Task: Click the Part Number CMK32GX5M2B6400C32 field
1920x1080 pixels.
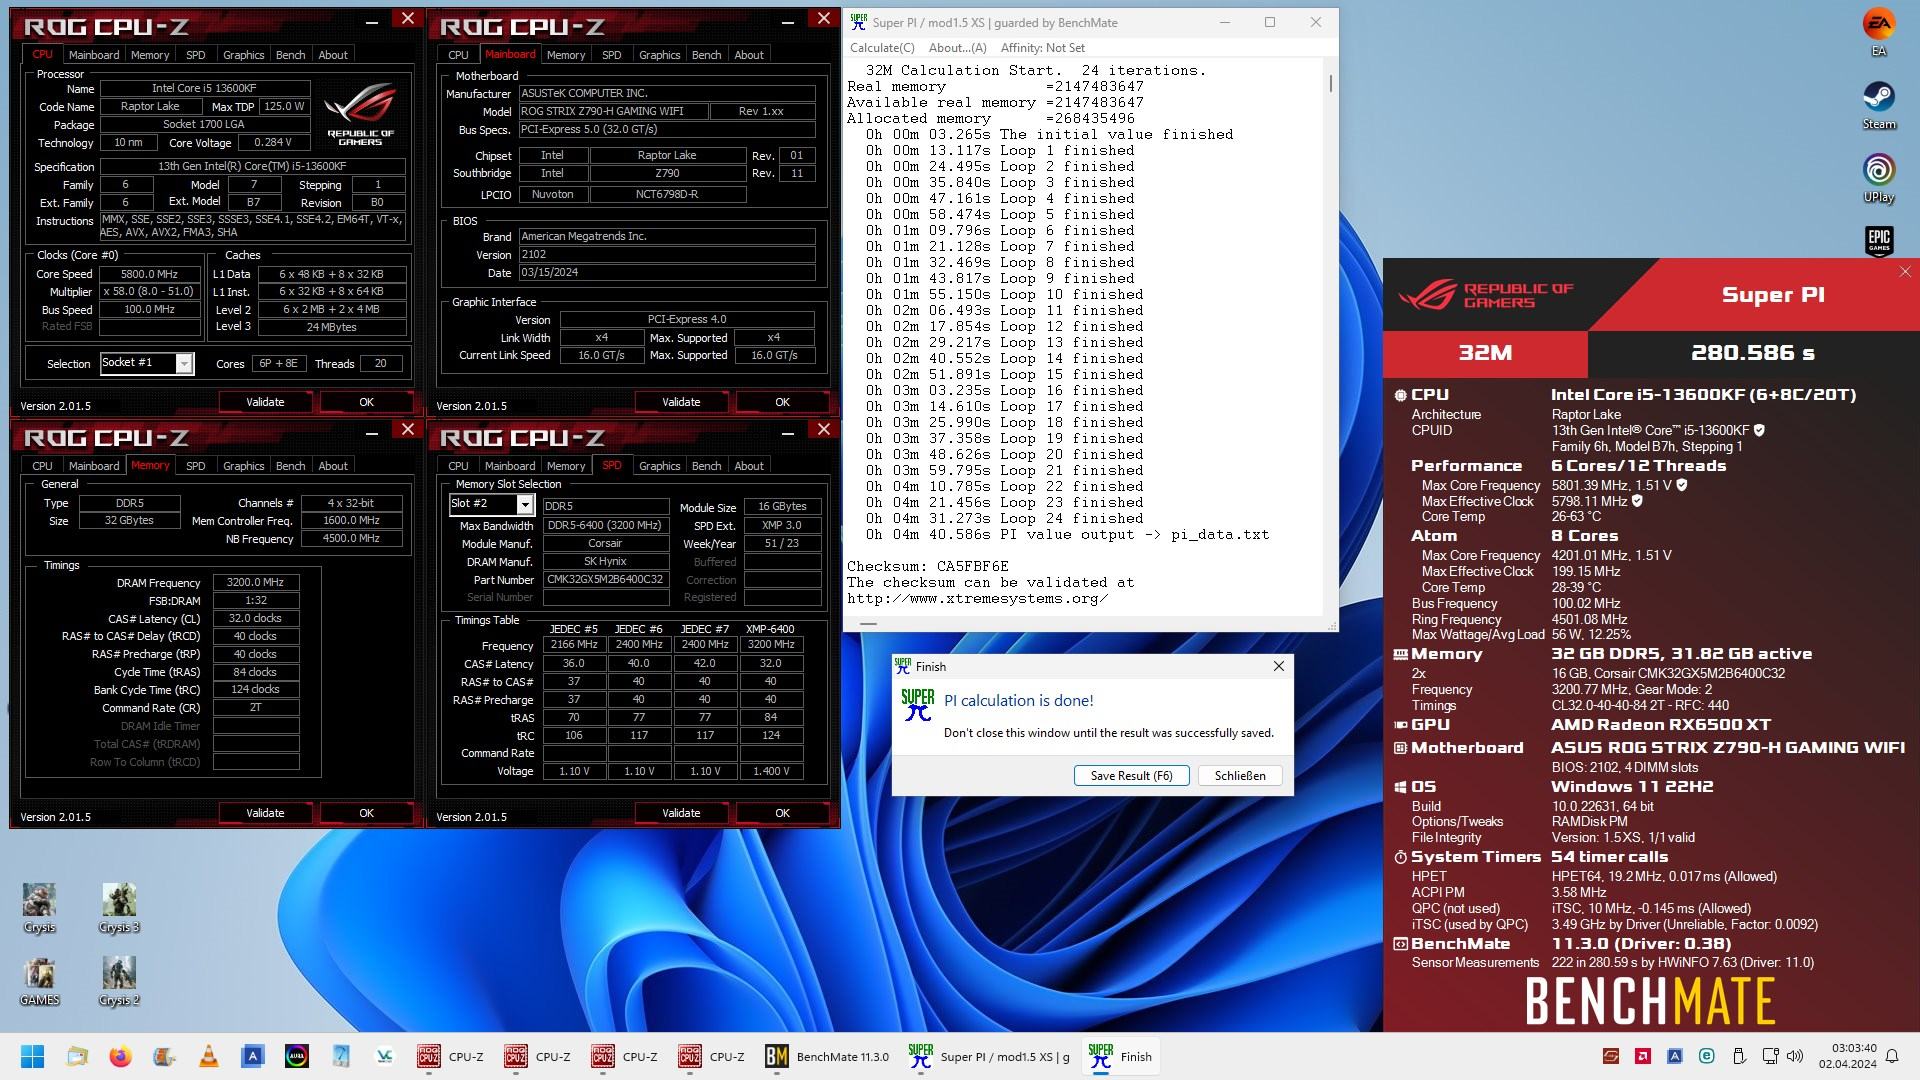Action: pyautogui.click(x=605, y=580)
